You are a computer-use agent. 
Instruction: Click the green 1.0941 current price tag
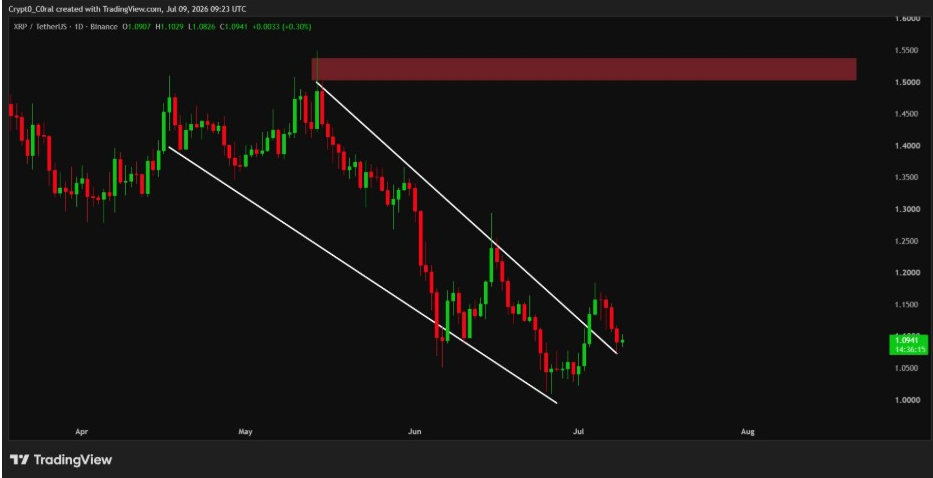tap(908, 340)
